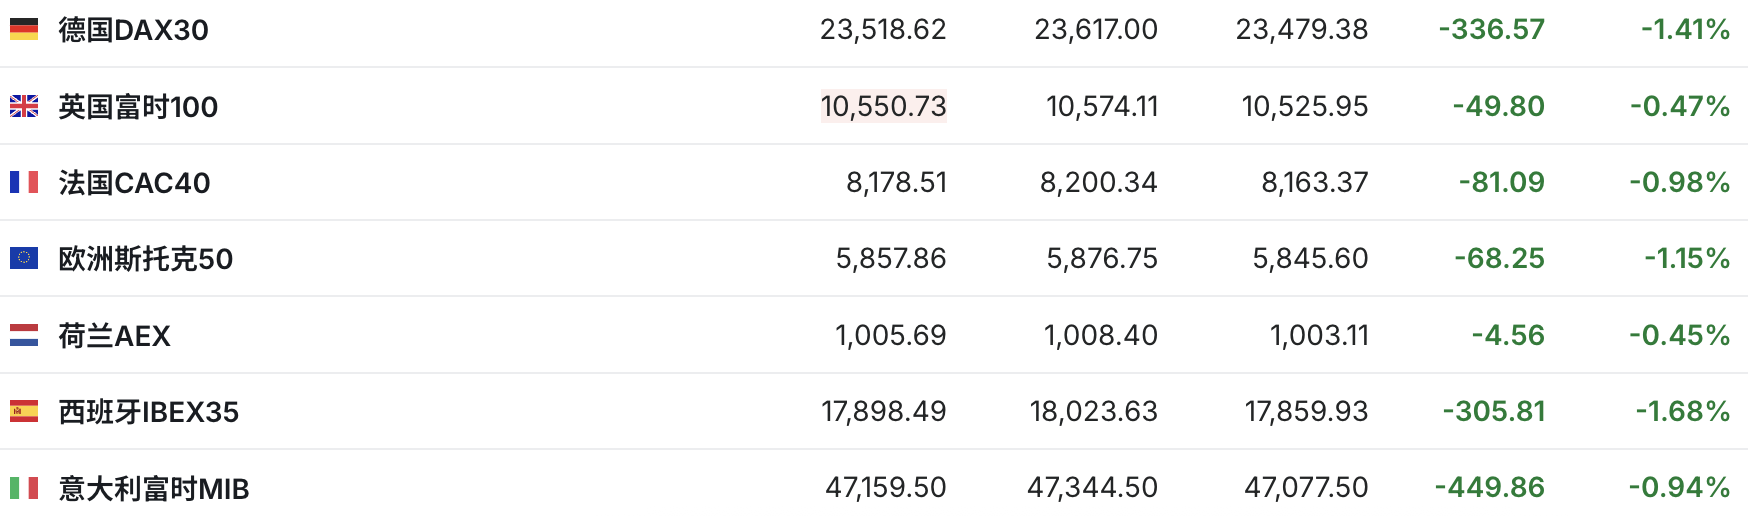
Task: Open the 意大利富时MIB index page
Action: (153, 488)
